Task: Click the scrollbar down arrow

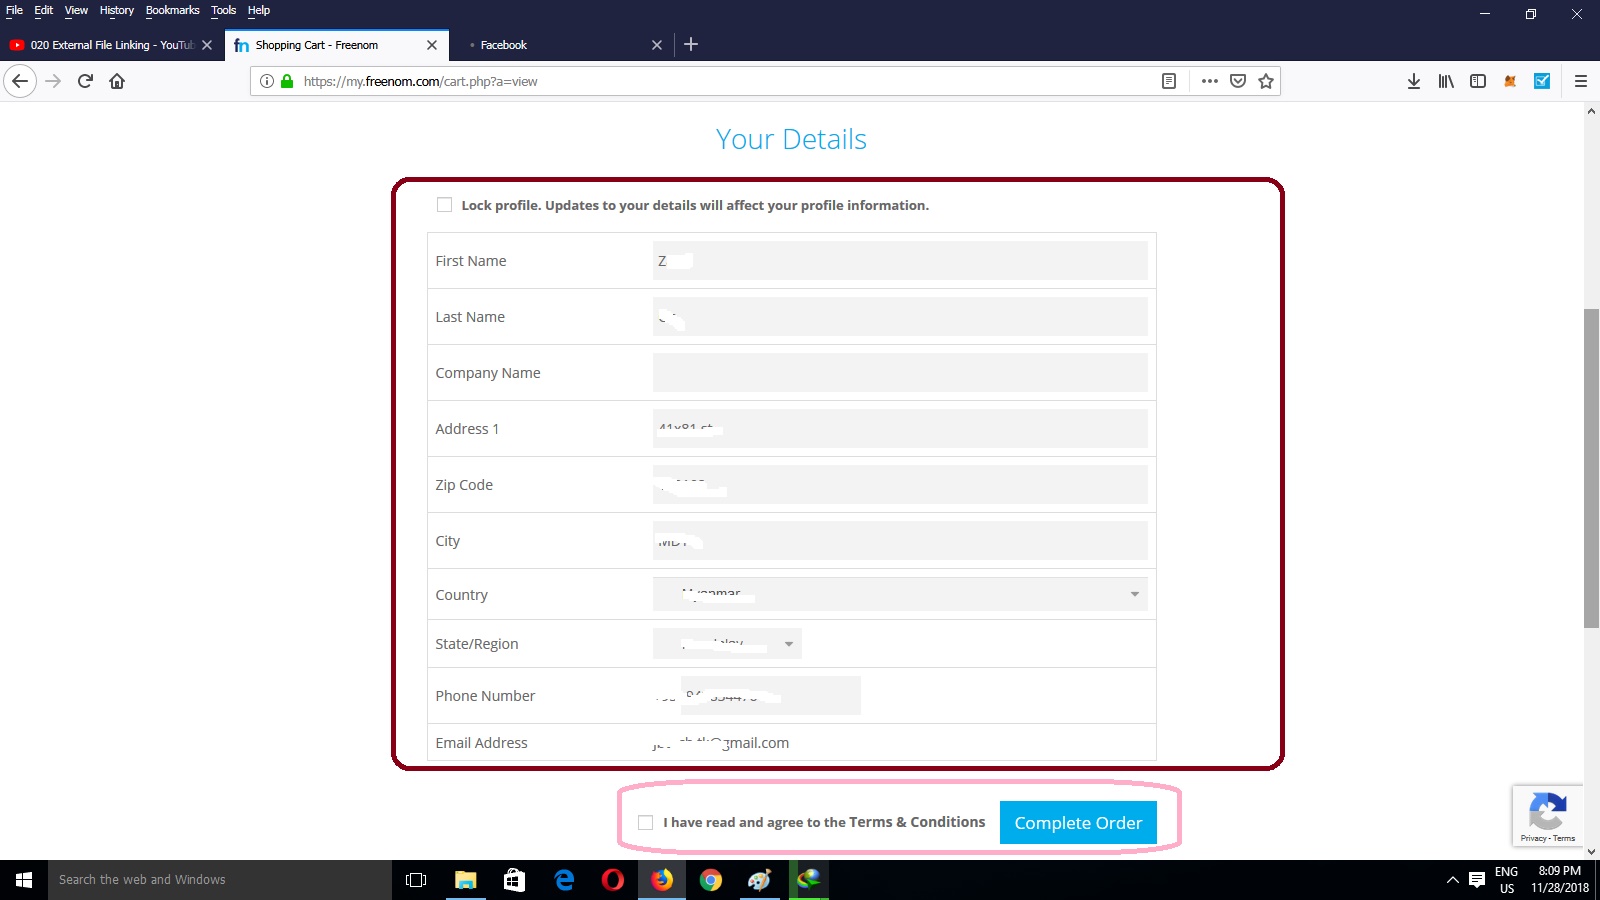Action: point(1591,852)
